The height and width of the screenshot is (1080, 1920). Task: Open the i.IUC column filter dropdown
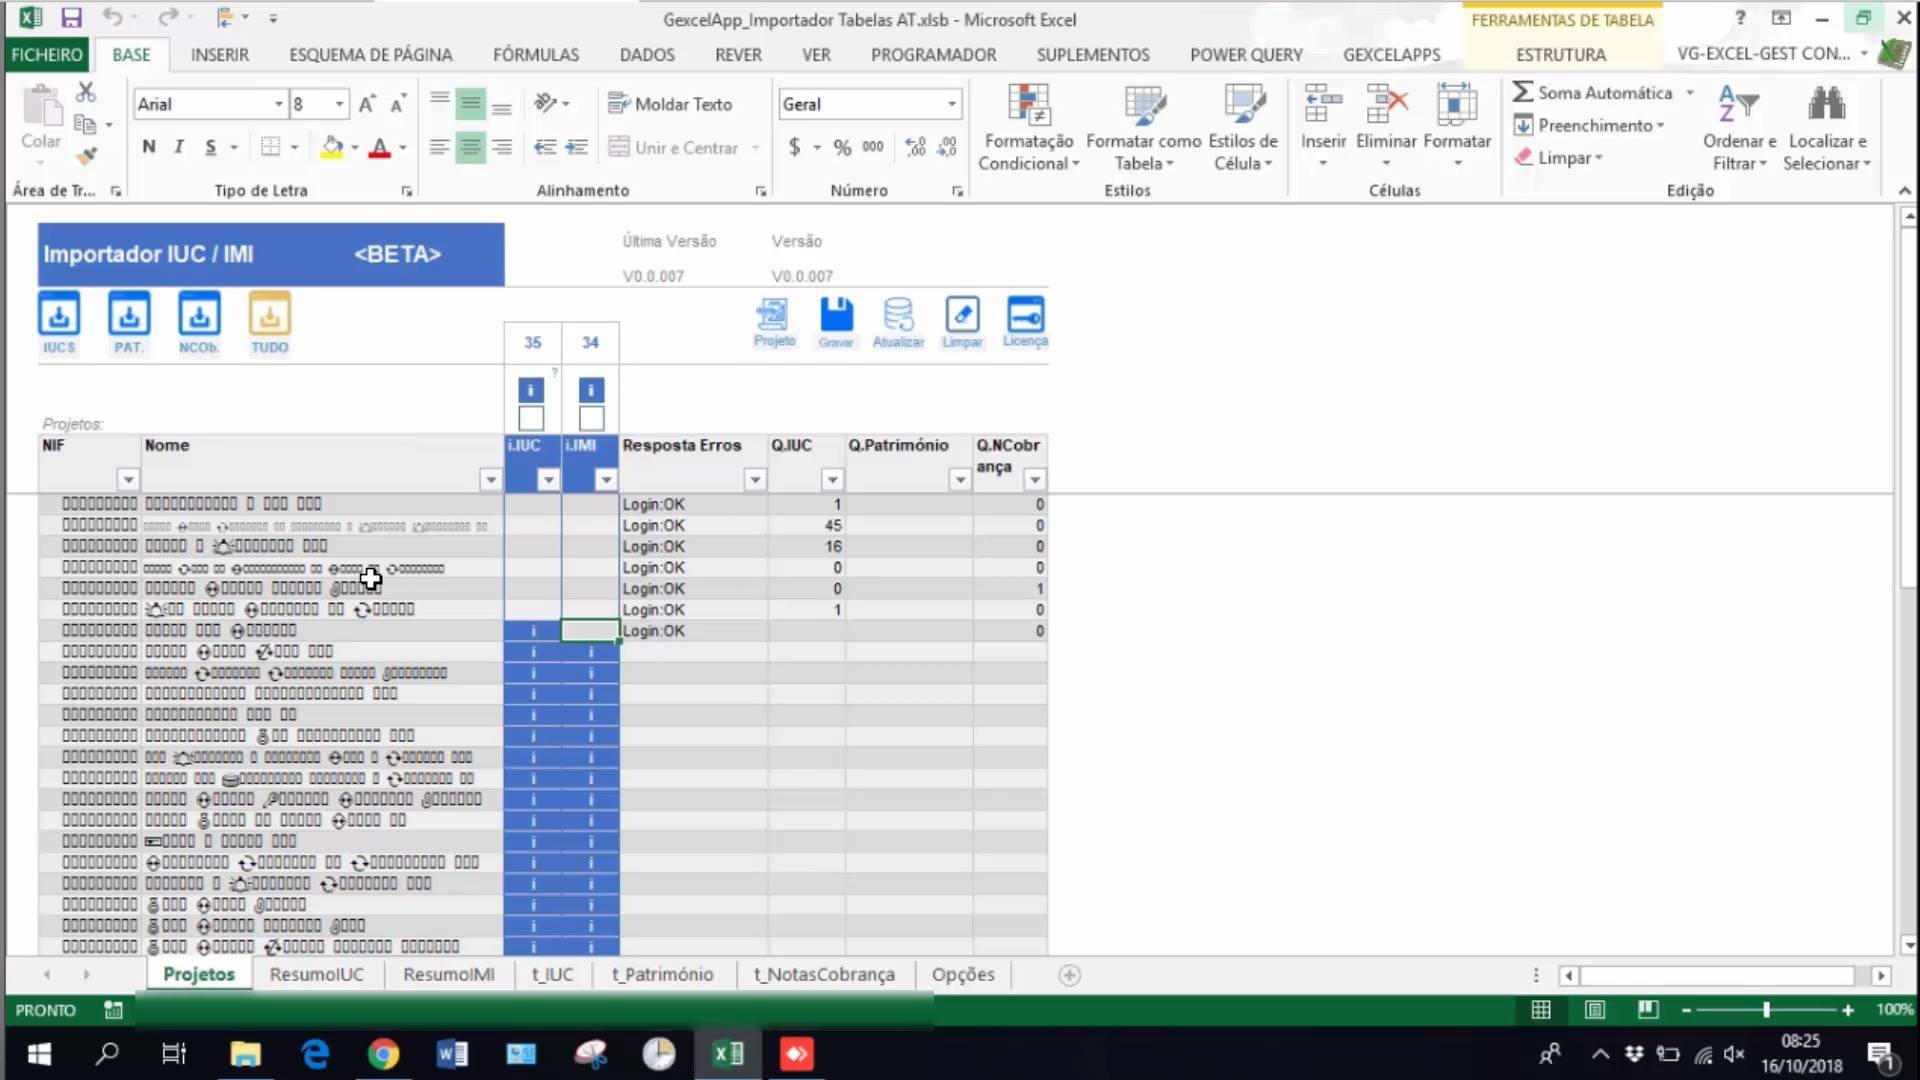click(548, 480)
